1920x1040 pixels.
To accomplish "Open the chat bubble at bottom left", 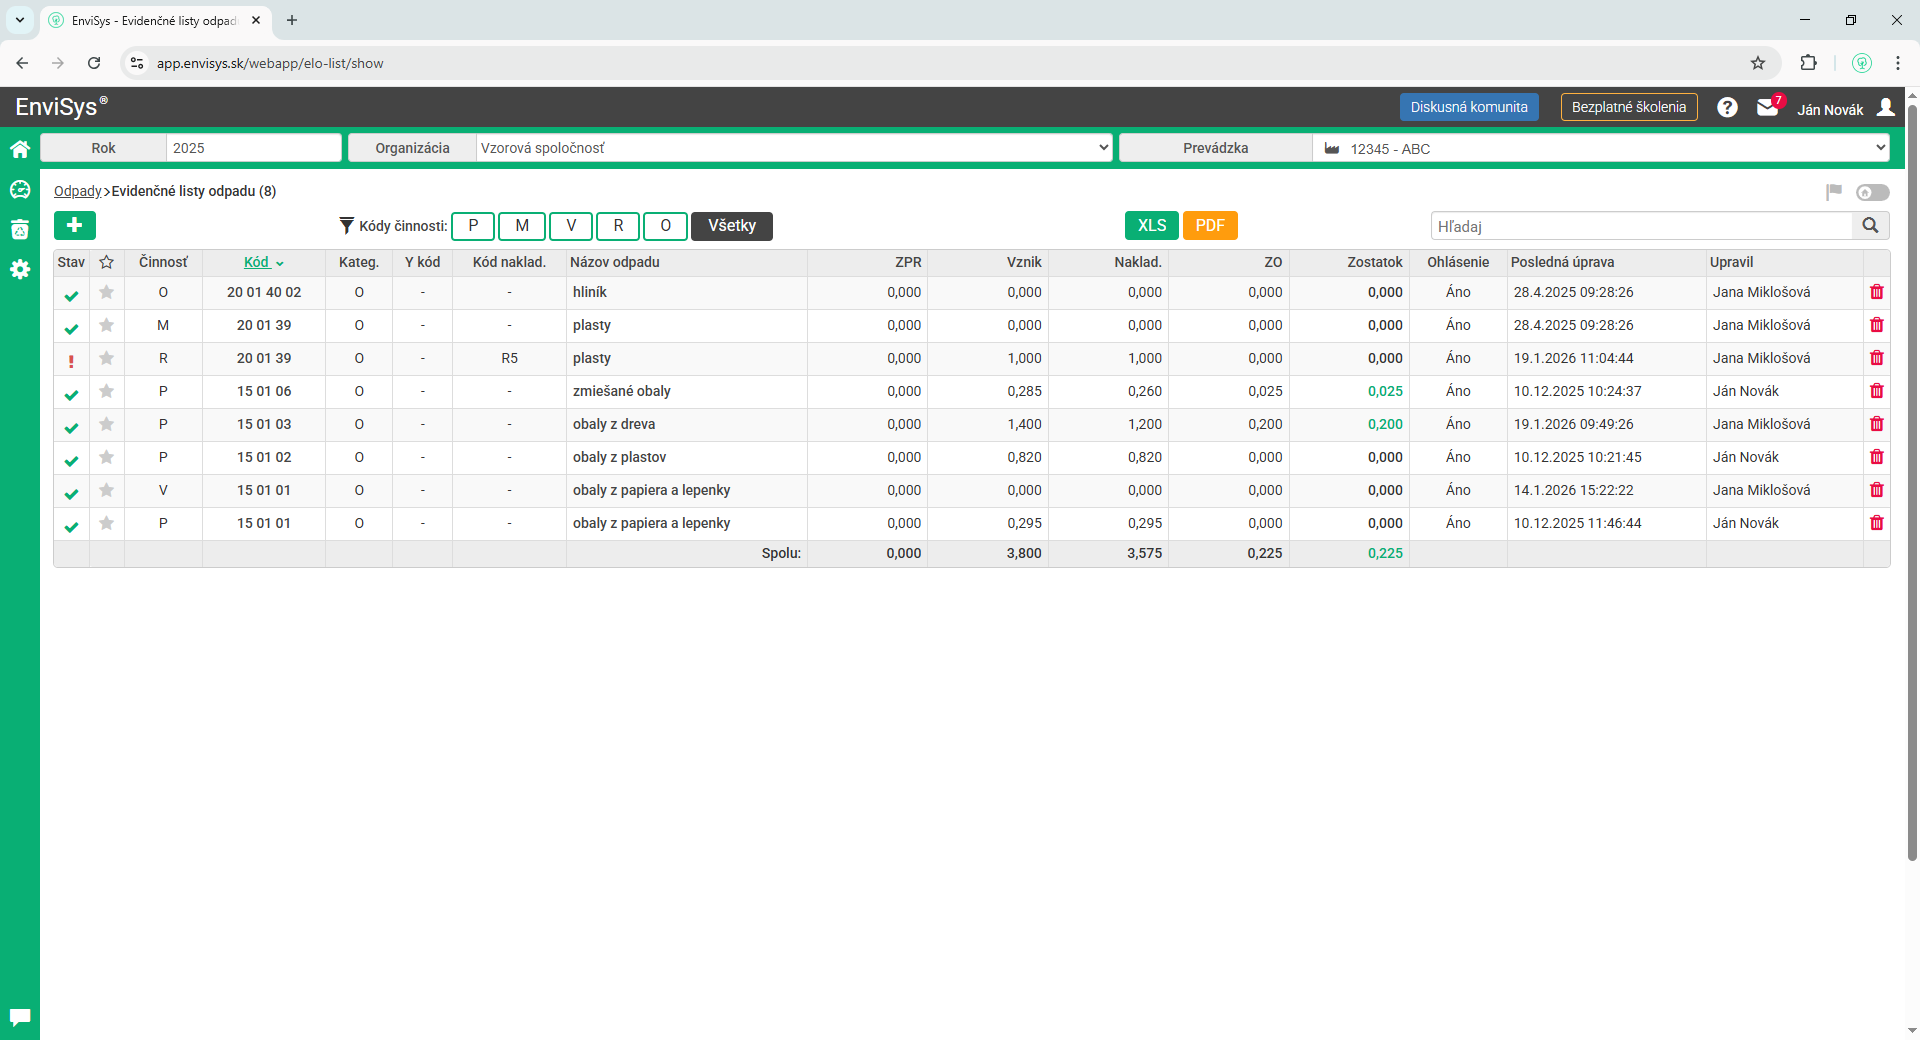I will [x=20, y=1017].
